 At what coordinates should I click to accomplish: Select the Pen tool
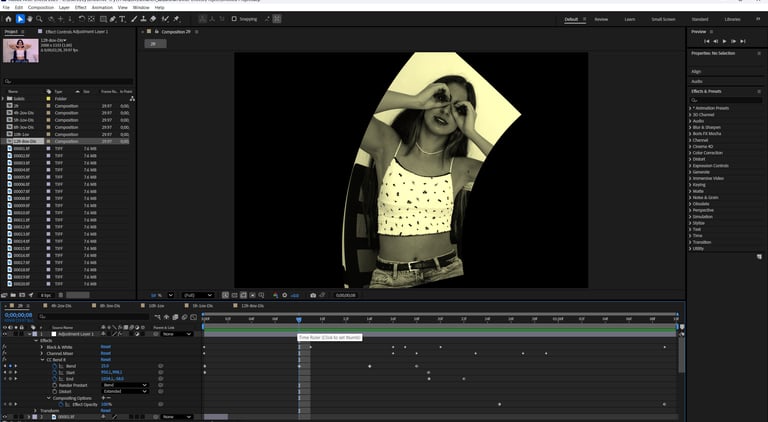(x=111, y=18)
